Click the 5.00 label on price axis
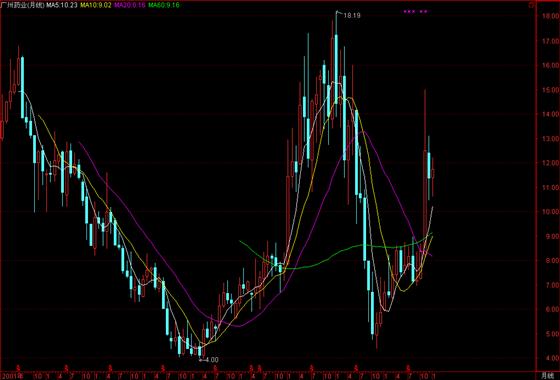The image size is (560, 380). (550, 334)
